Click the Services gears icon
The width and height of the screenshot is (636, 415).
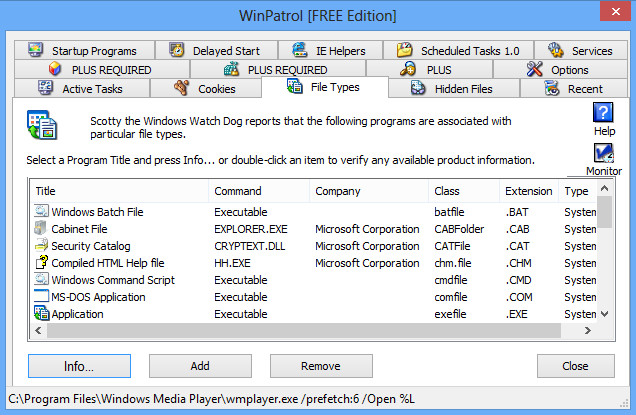tap(556, 50)
